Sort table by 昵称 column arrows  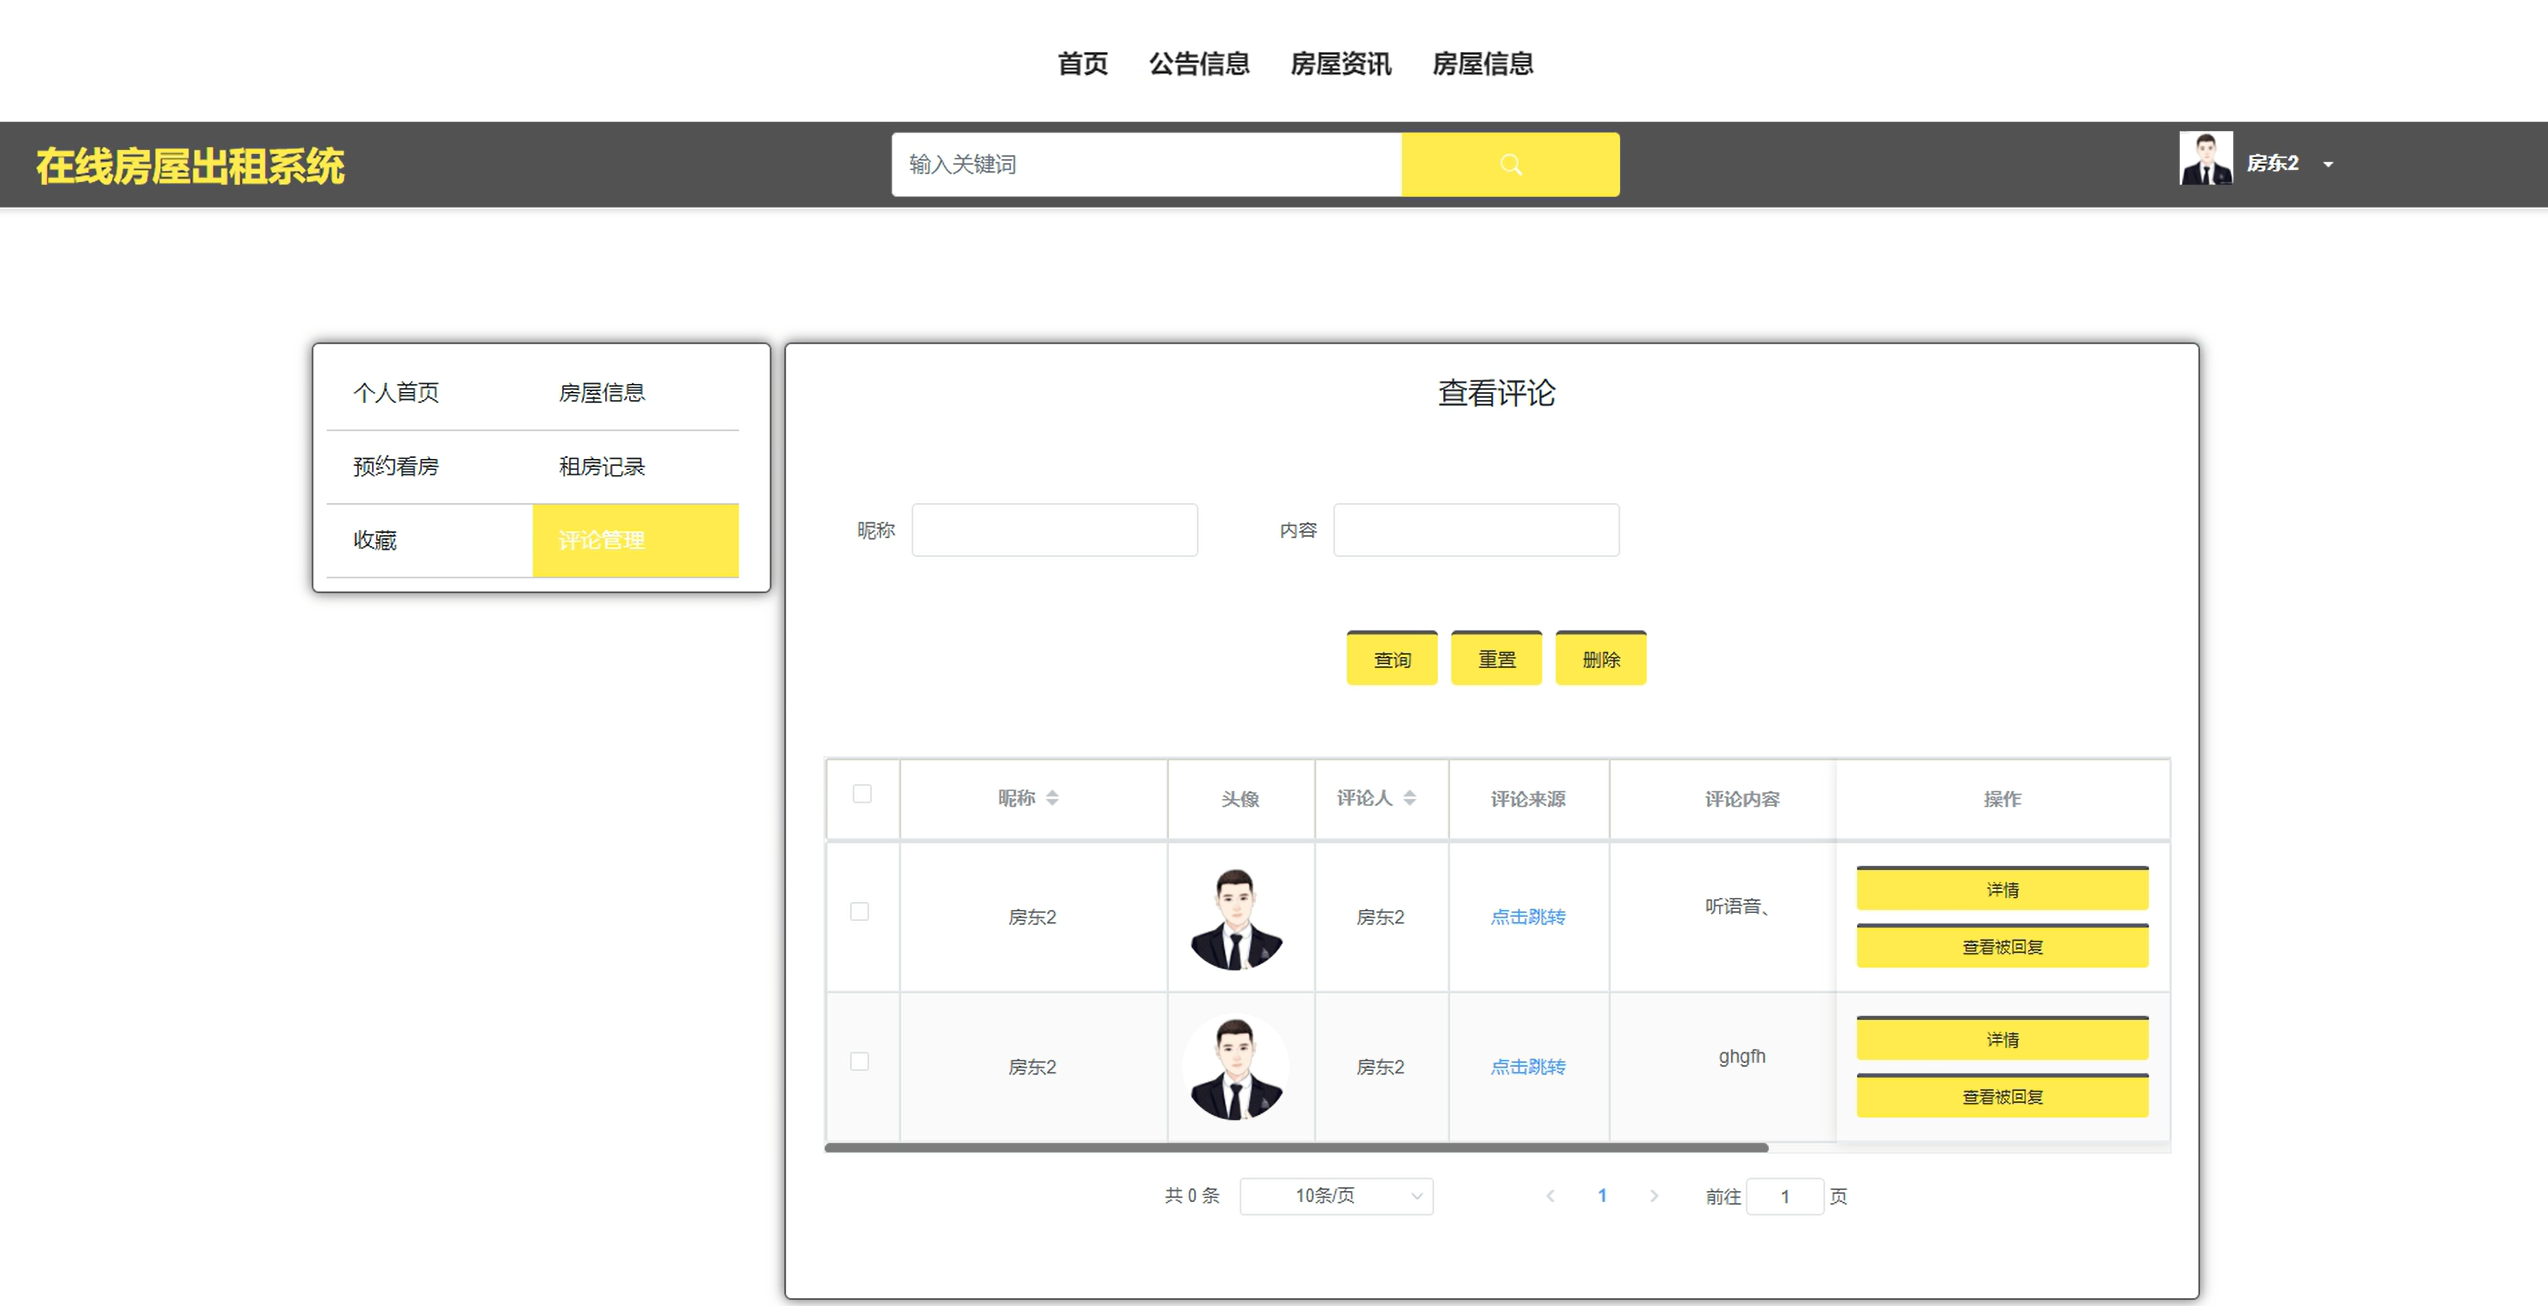(x=1052, y=798)
